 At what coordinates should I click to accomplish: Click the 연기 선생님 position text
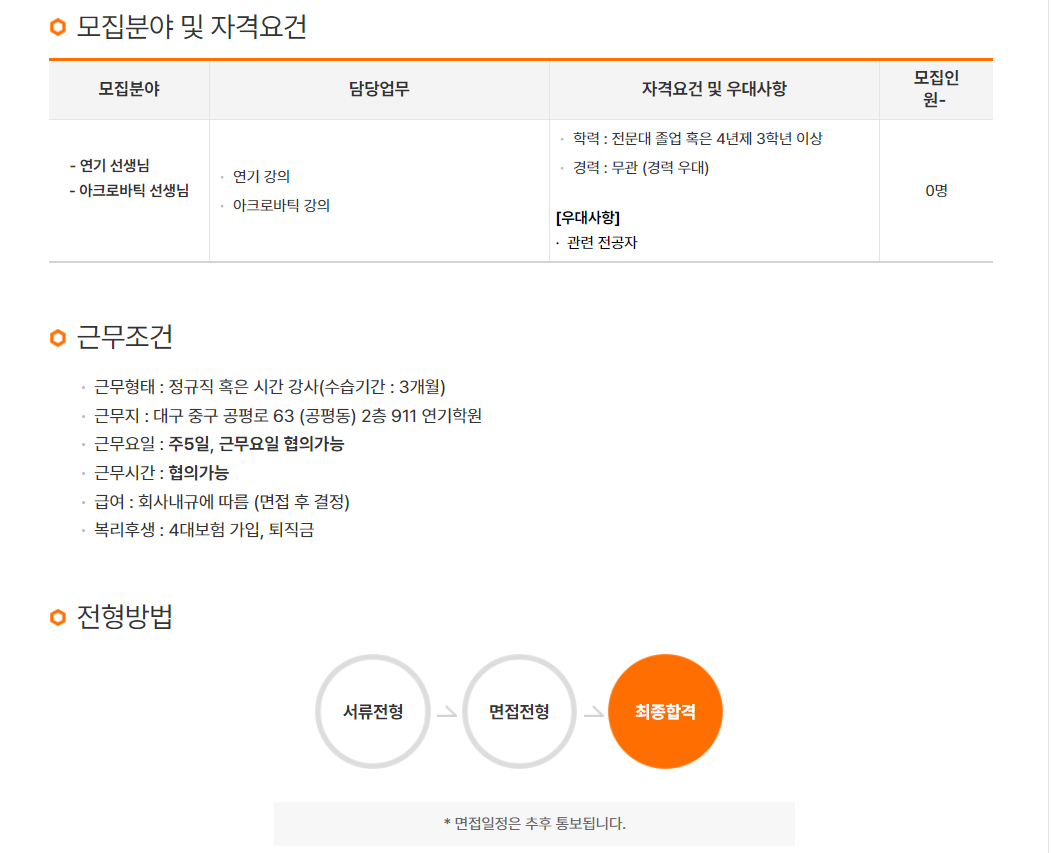pyautogui.click(x=110, y=166)
